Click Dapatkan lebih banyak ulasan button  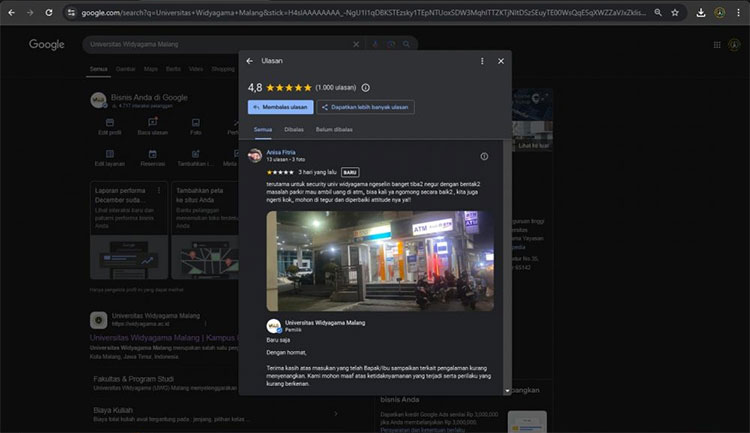pyautogui.click(x=365, y=107)
